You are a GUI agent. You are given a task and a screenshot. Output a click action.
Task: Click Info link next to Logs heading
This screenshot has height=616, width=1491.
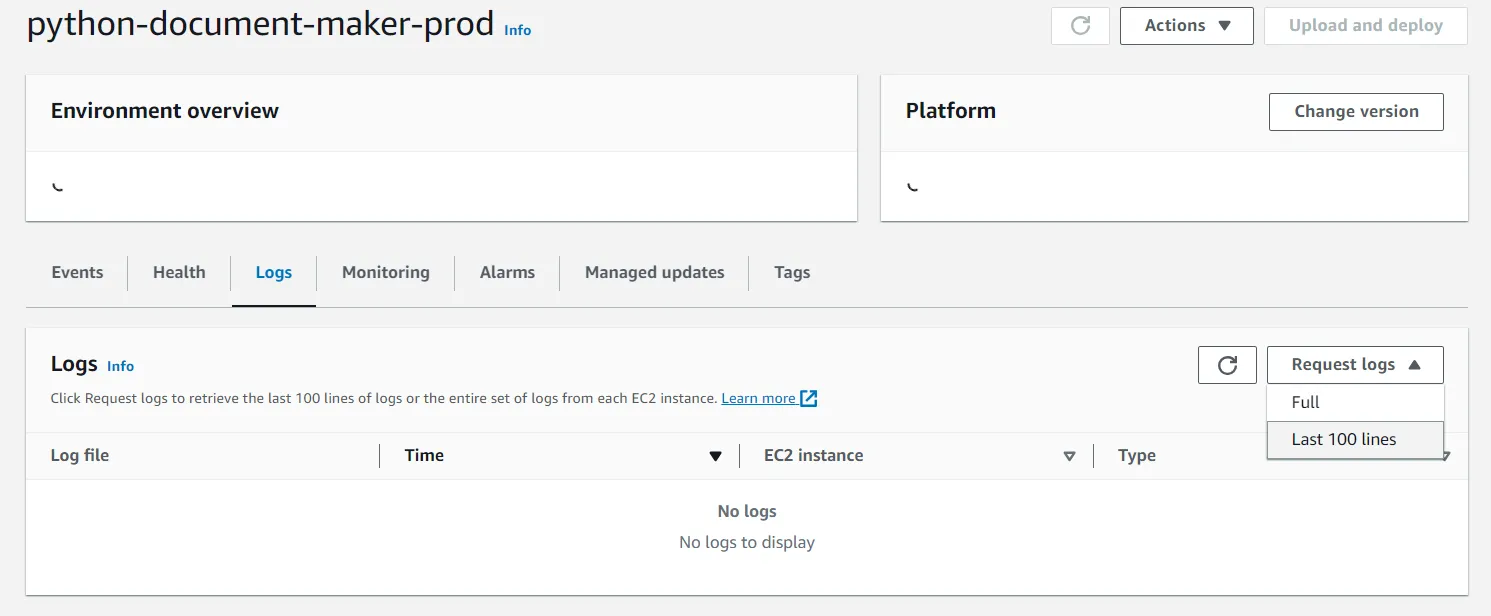(120, 366)
